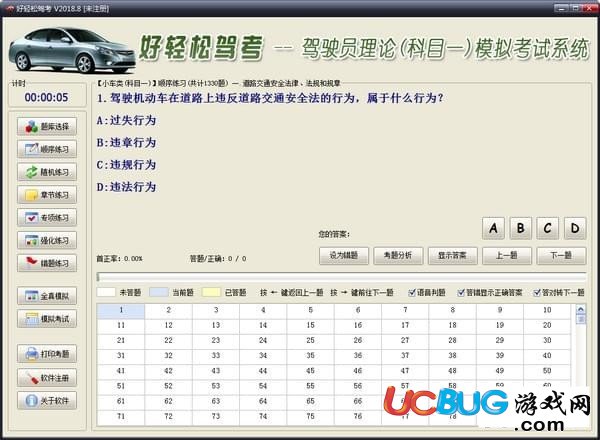
Task: Open 软件注册 software registration
Action: (47, 378)
